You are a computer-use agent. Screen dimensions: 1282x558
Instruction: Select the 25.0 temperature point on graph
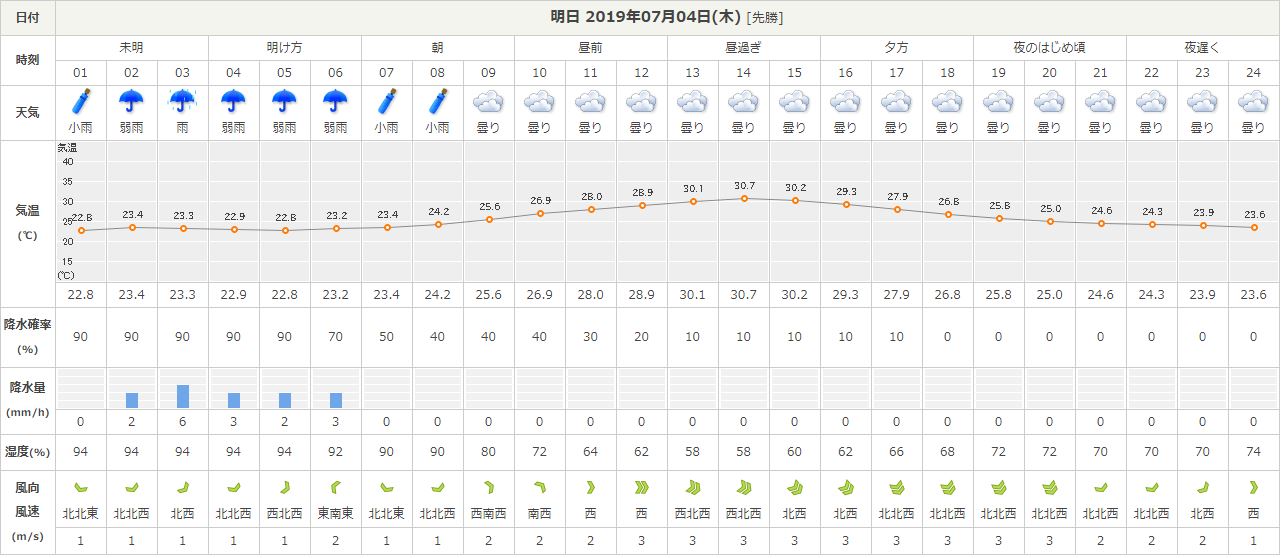pyautogui.click(x=1050, y=221)
